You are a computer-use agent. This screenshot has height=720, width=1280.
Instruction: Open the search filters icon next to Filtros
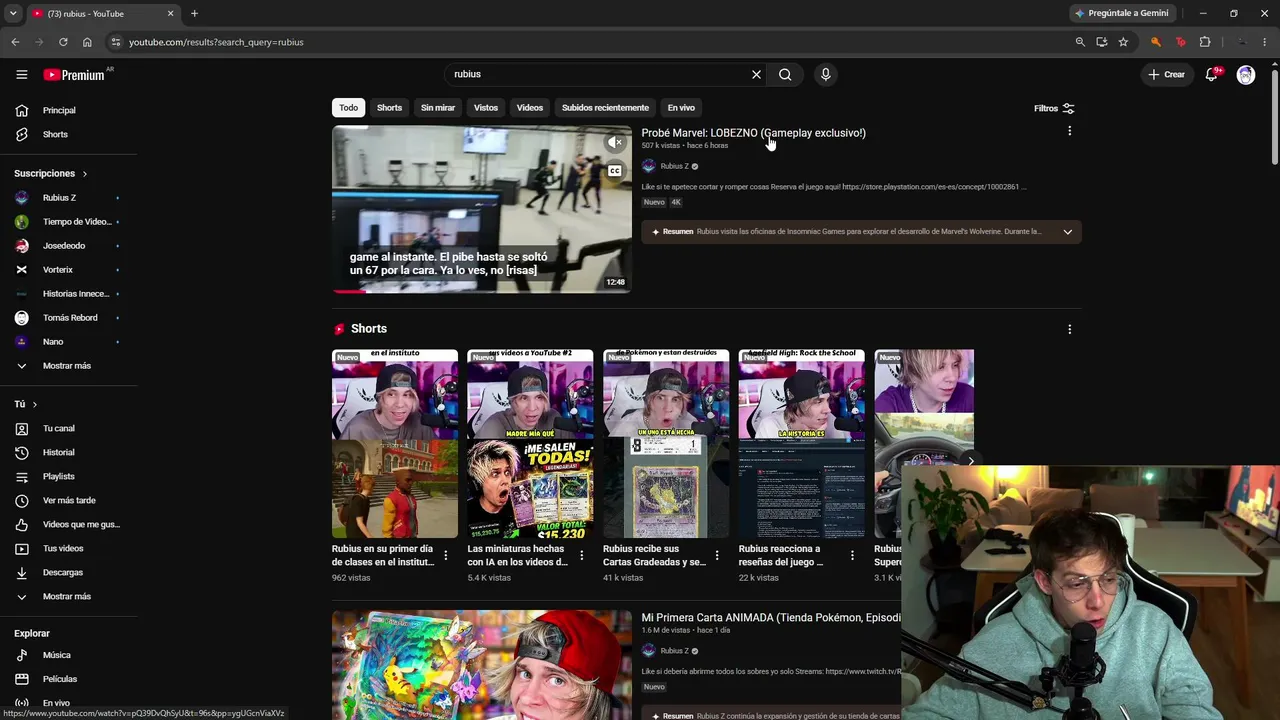click(x=1068, y=108)
